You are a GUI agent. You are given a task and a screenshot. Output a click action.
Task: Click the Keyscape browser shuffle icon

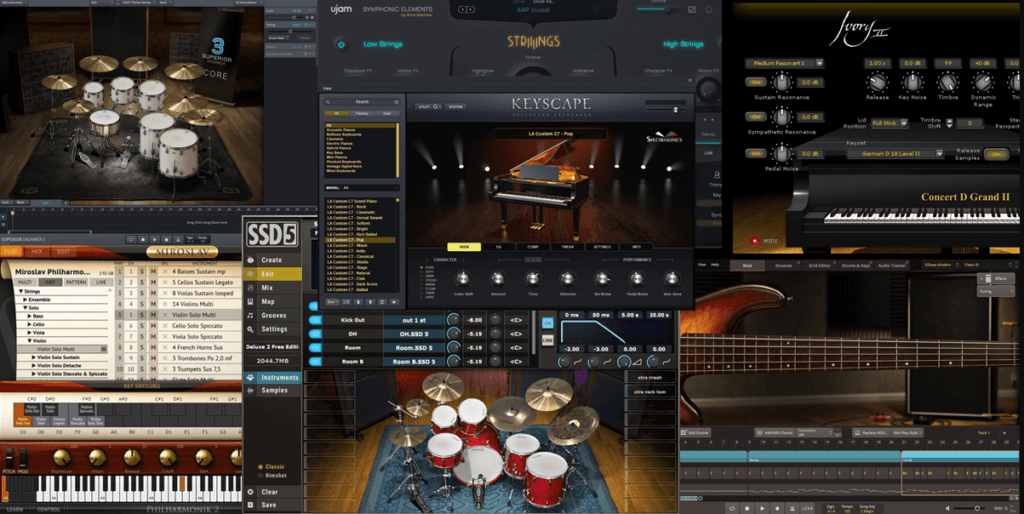(347, 302)
